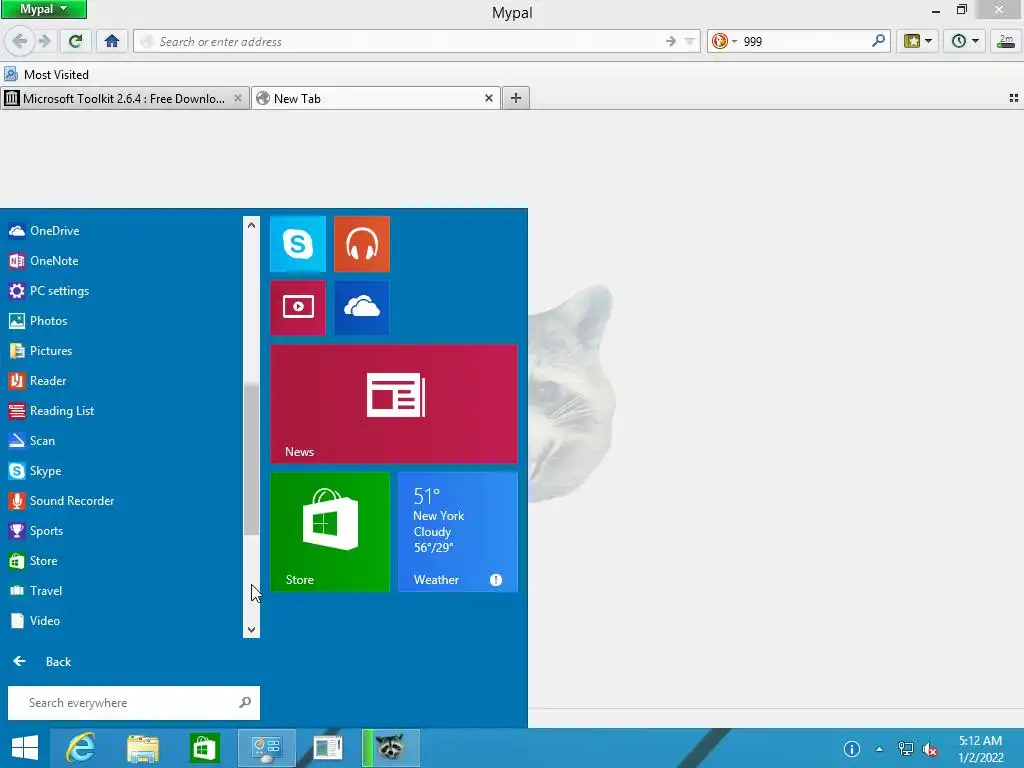Image resolution: width=1024 pixels, height=768 pixels.
Task: Open File Explorer from the taskbar
Action: pos(143,748)
